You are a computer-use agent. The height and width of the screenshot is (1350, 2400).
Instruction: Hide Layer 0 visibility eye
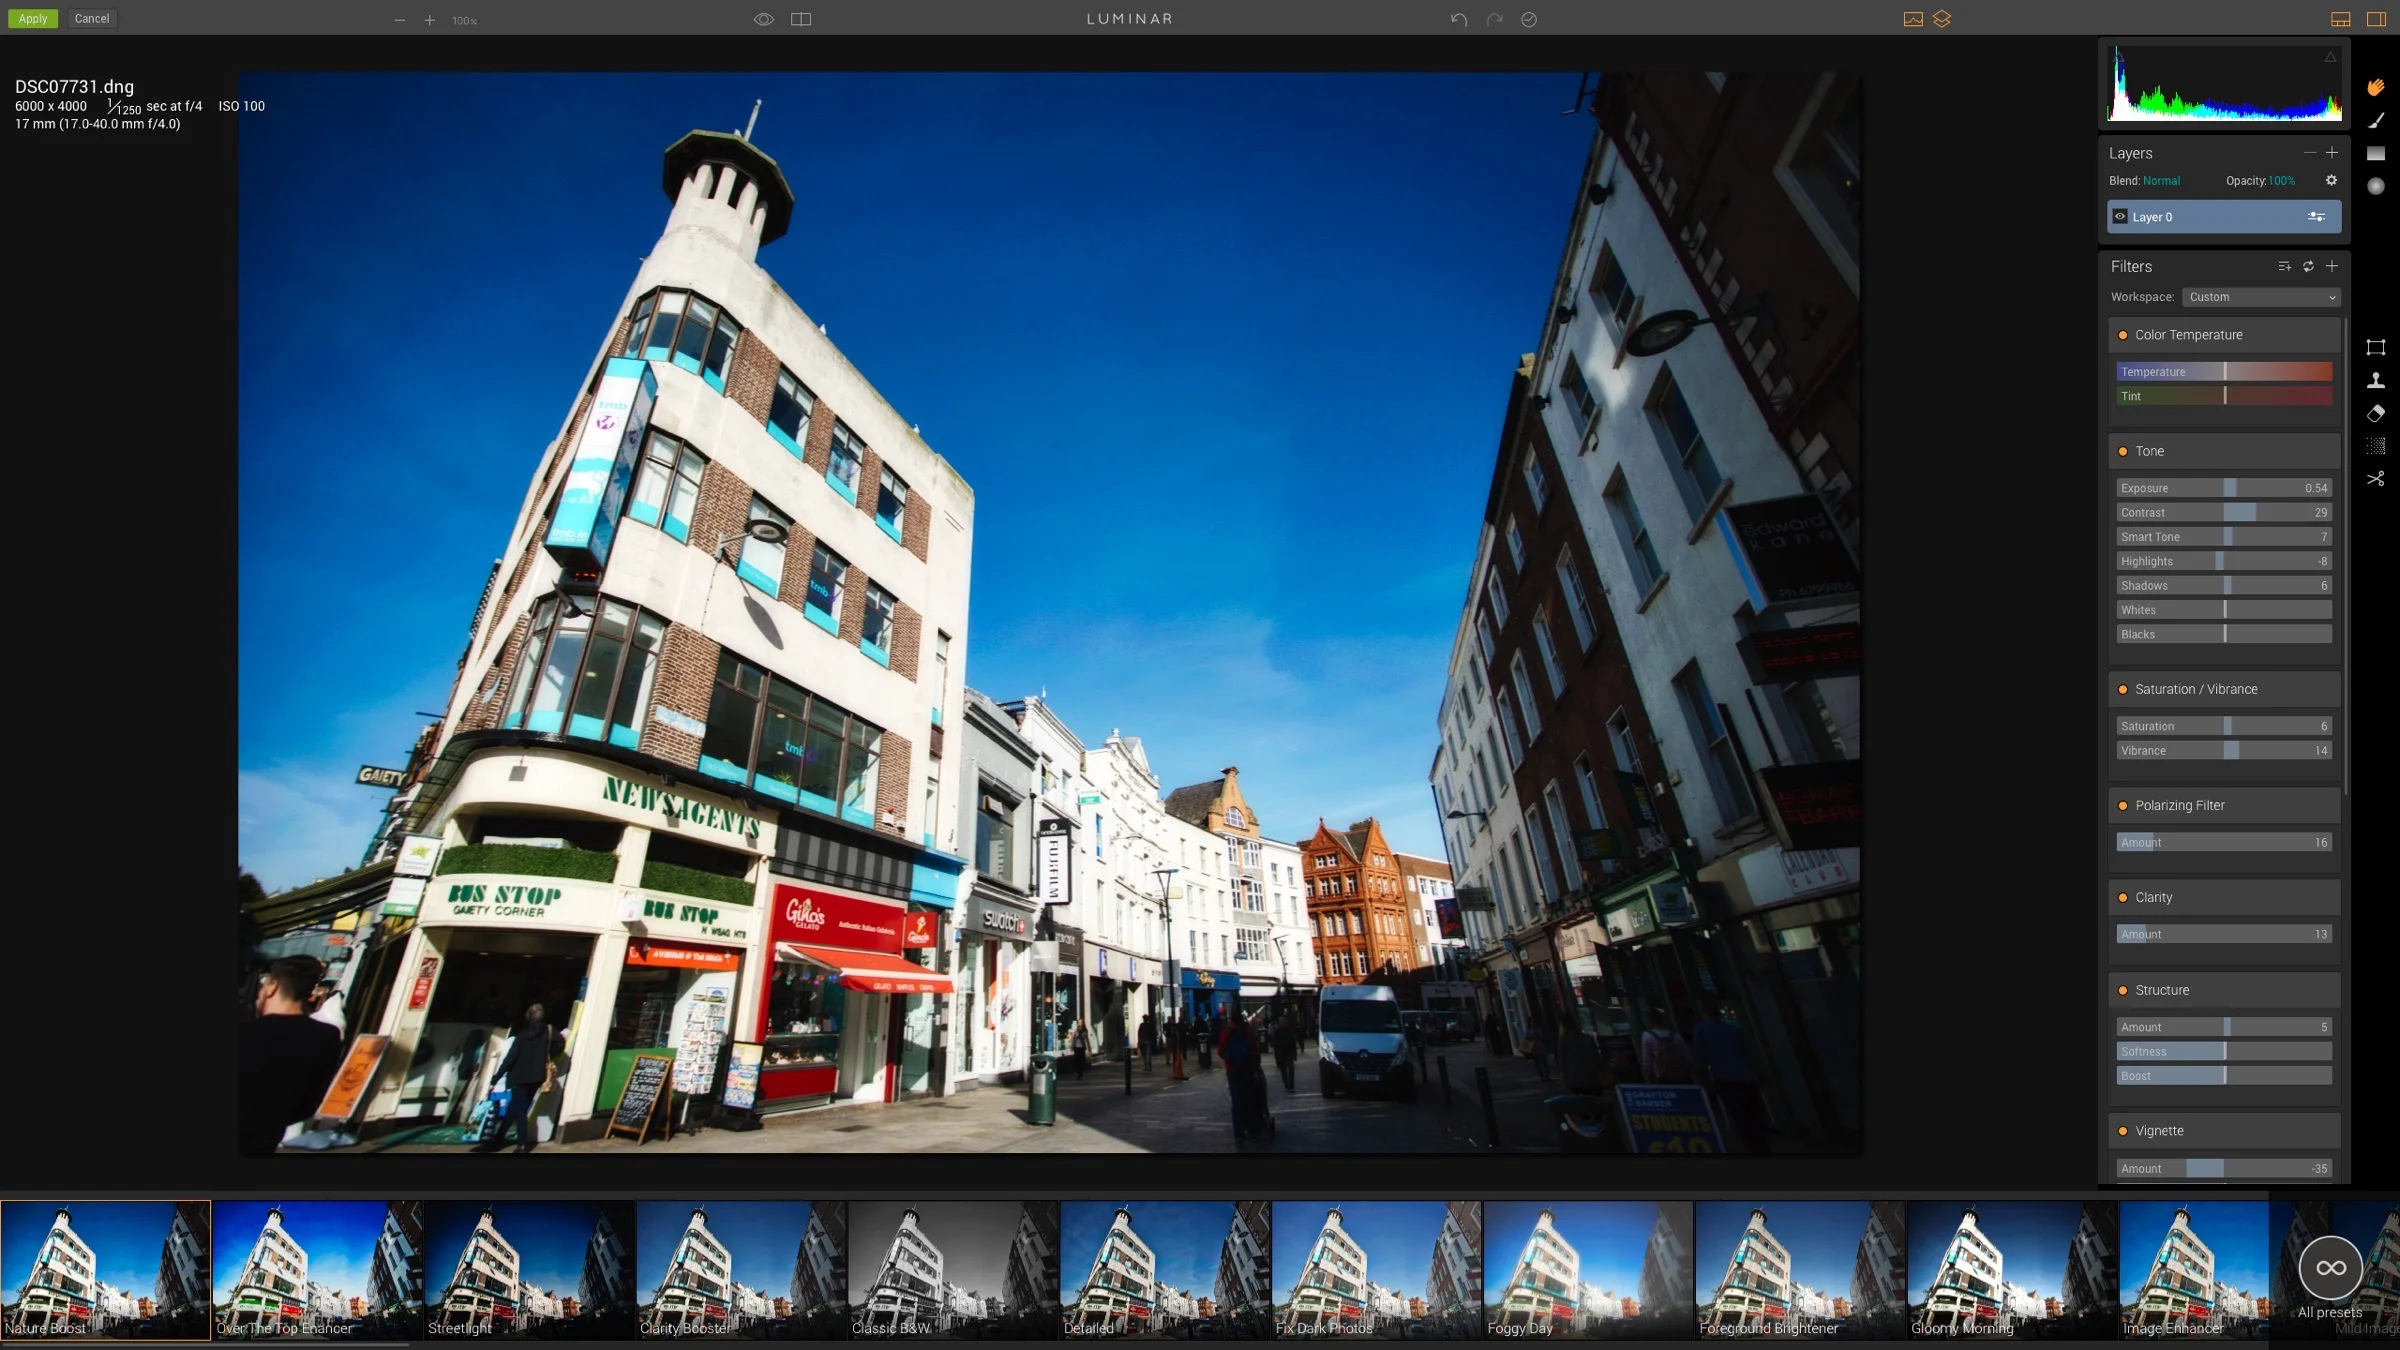click(2119, 216)
